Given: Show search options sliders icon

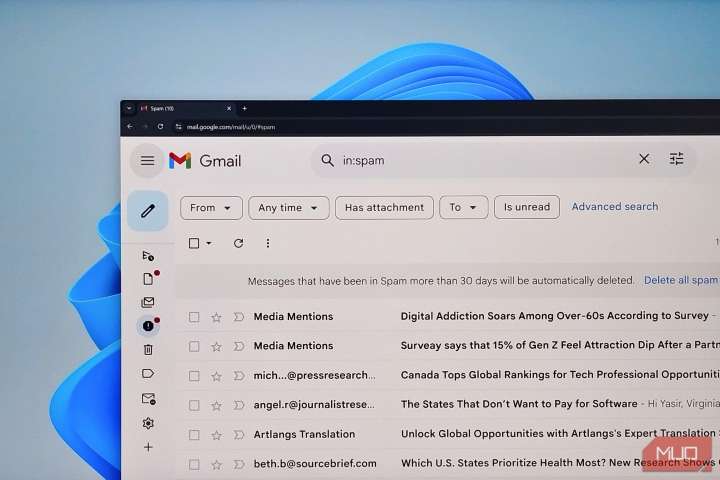Looking at the screenshot, I should (x=676, y=159).
